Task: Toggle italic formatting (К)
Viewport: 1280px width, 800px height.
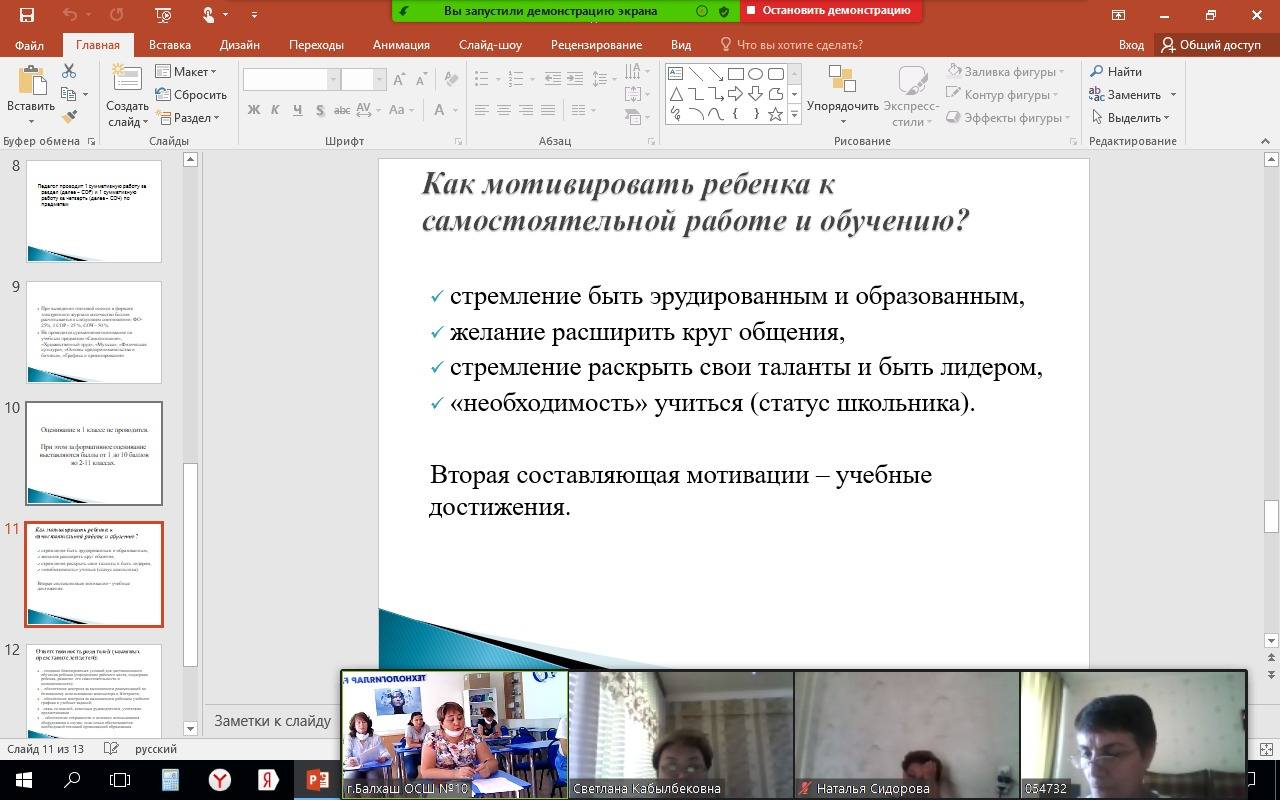Action: [x=275, y=110]
